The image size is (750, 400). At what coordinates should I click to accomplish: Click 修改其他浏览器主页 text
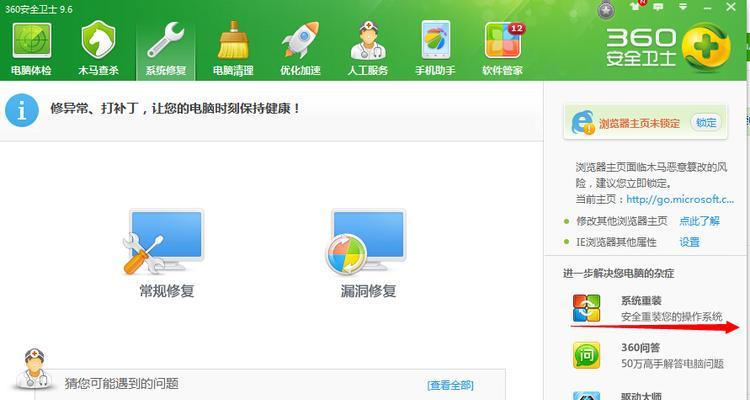point(621,221)
